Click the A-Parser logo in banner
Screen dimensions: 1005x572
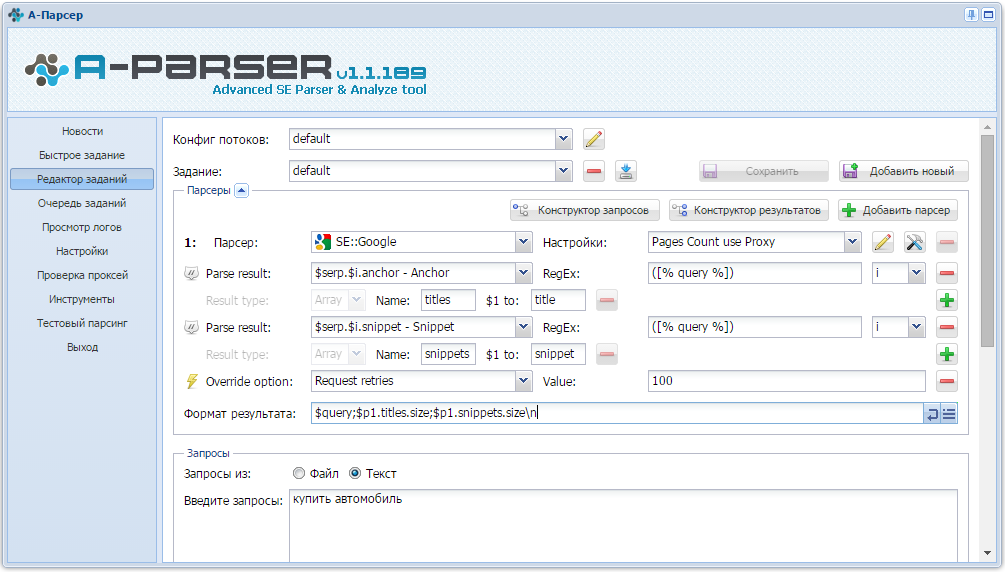(x=225, y=72)
